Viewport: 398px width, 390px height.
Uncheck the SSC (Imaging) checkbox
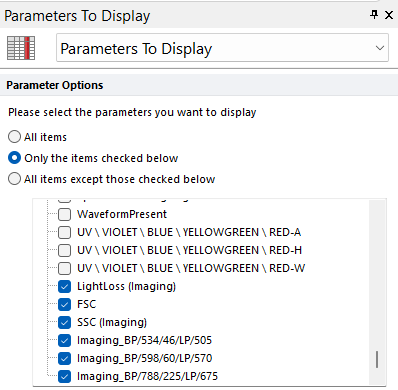pyautogui.click(x=64, y=322)
